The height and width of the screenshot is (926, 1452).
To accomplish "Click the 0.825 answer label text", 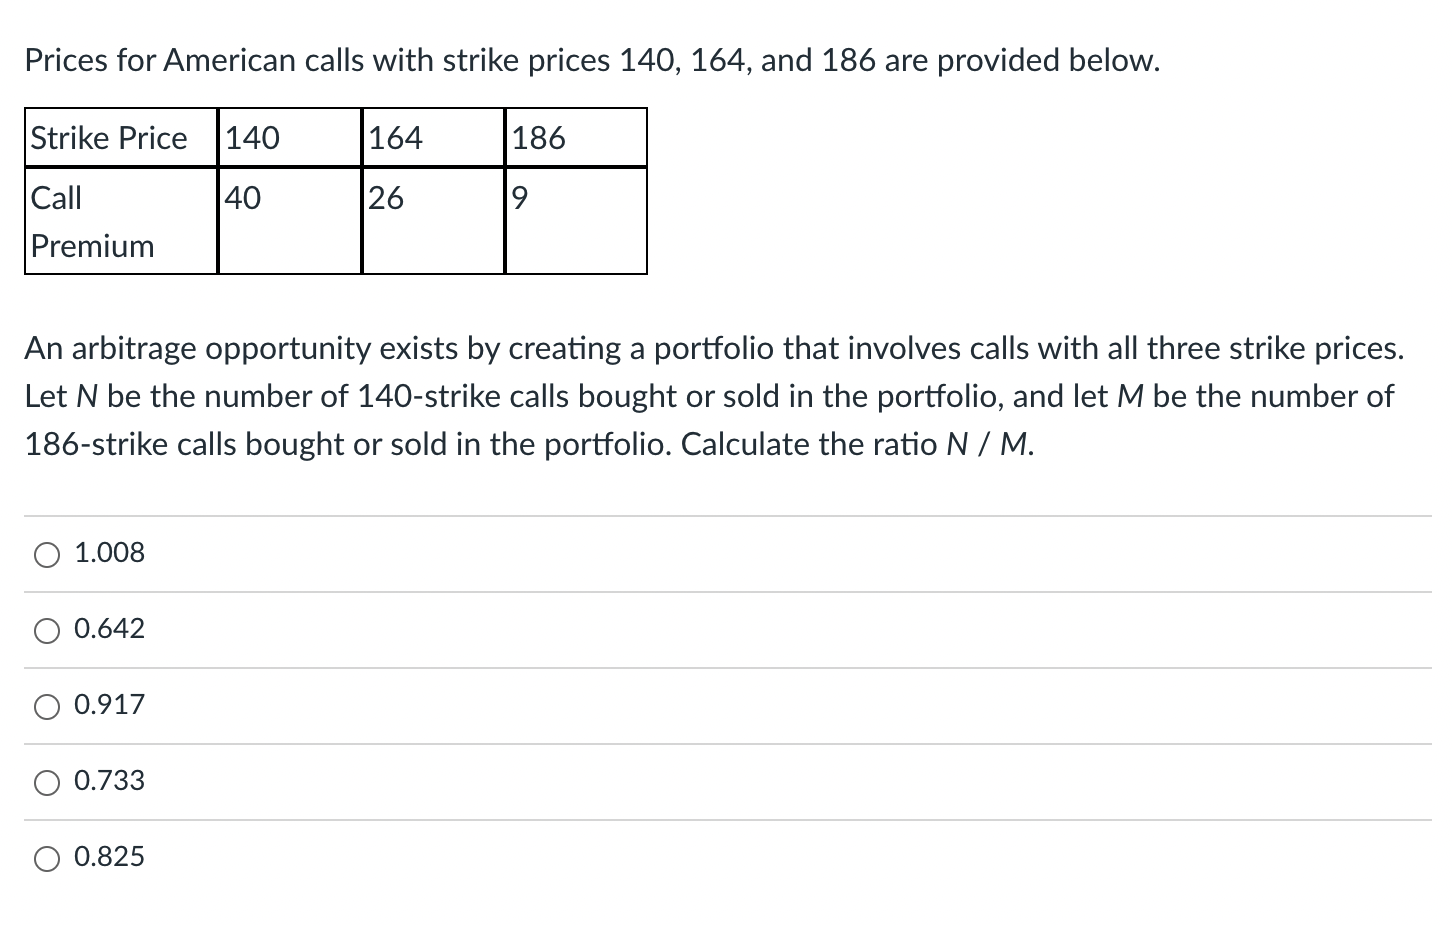I will point(109,856).
